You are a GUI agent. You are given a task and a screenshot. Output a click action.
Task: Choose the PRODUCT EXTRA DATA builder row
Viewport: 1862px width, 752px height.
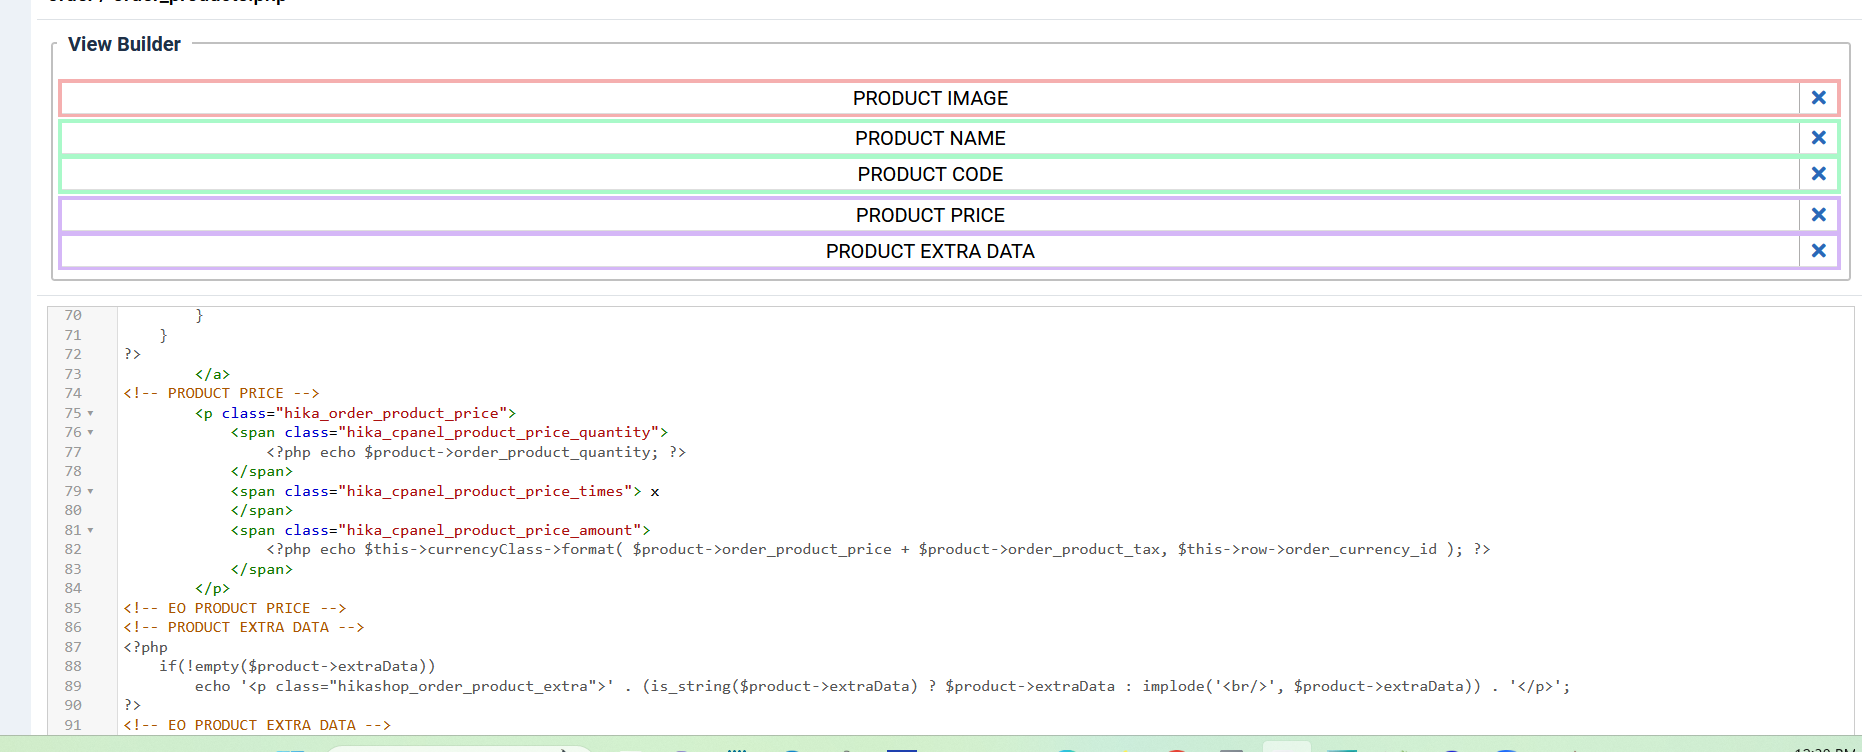point(929,251)
